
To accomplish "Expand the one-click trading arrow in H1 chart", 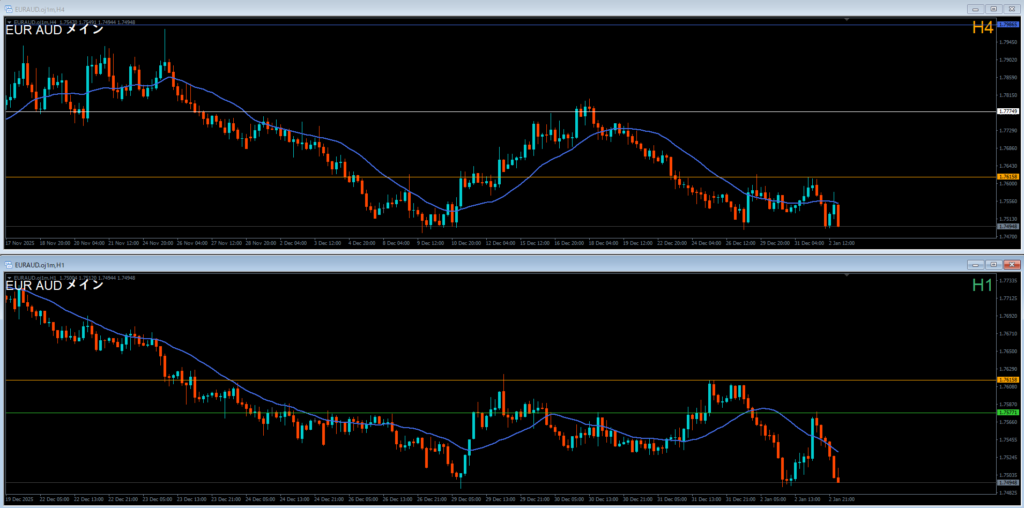I will coord(9,278).
